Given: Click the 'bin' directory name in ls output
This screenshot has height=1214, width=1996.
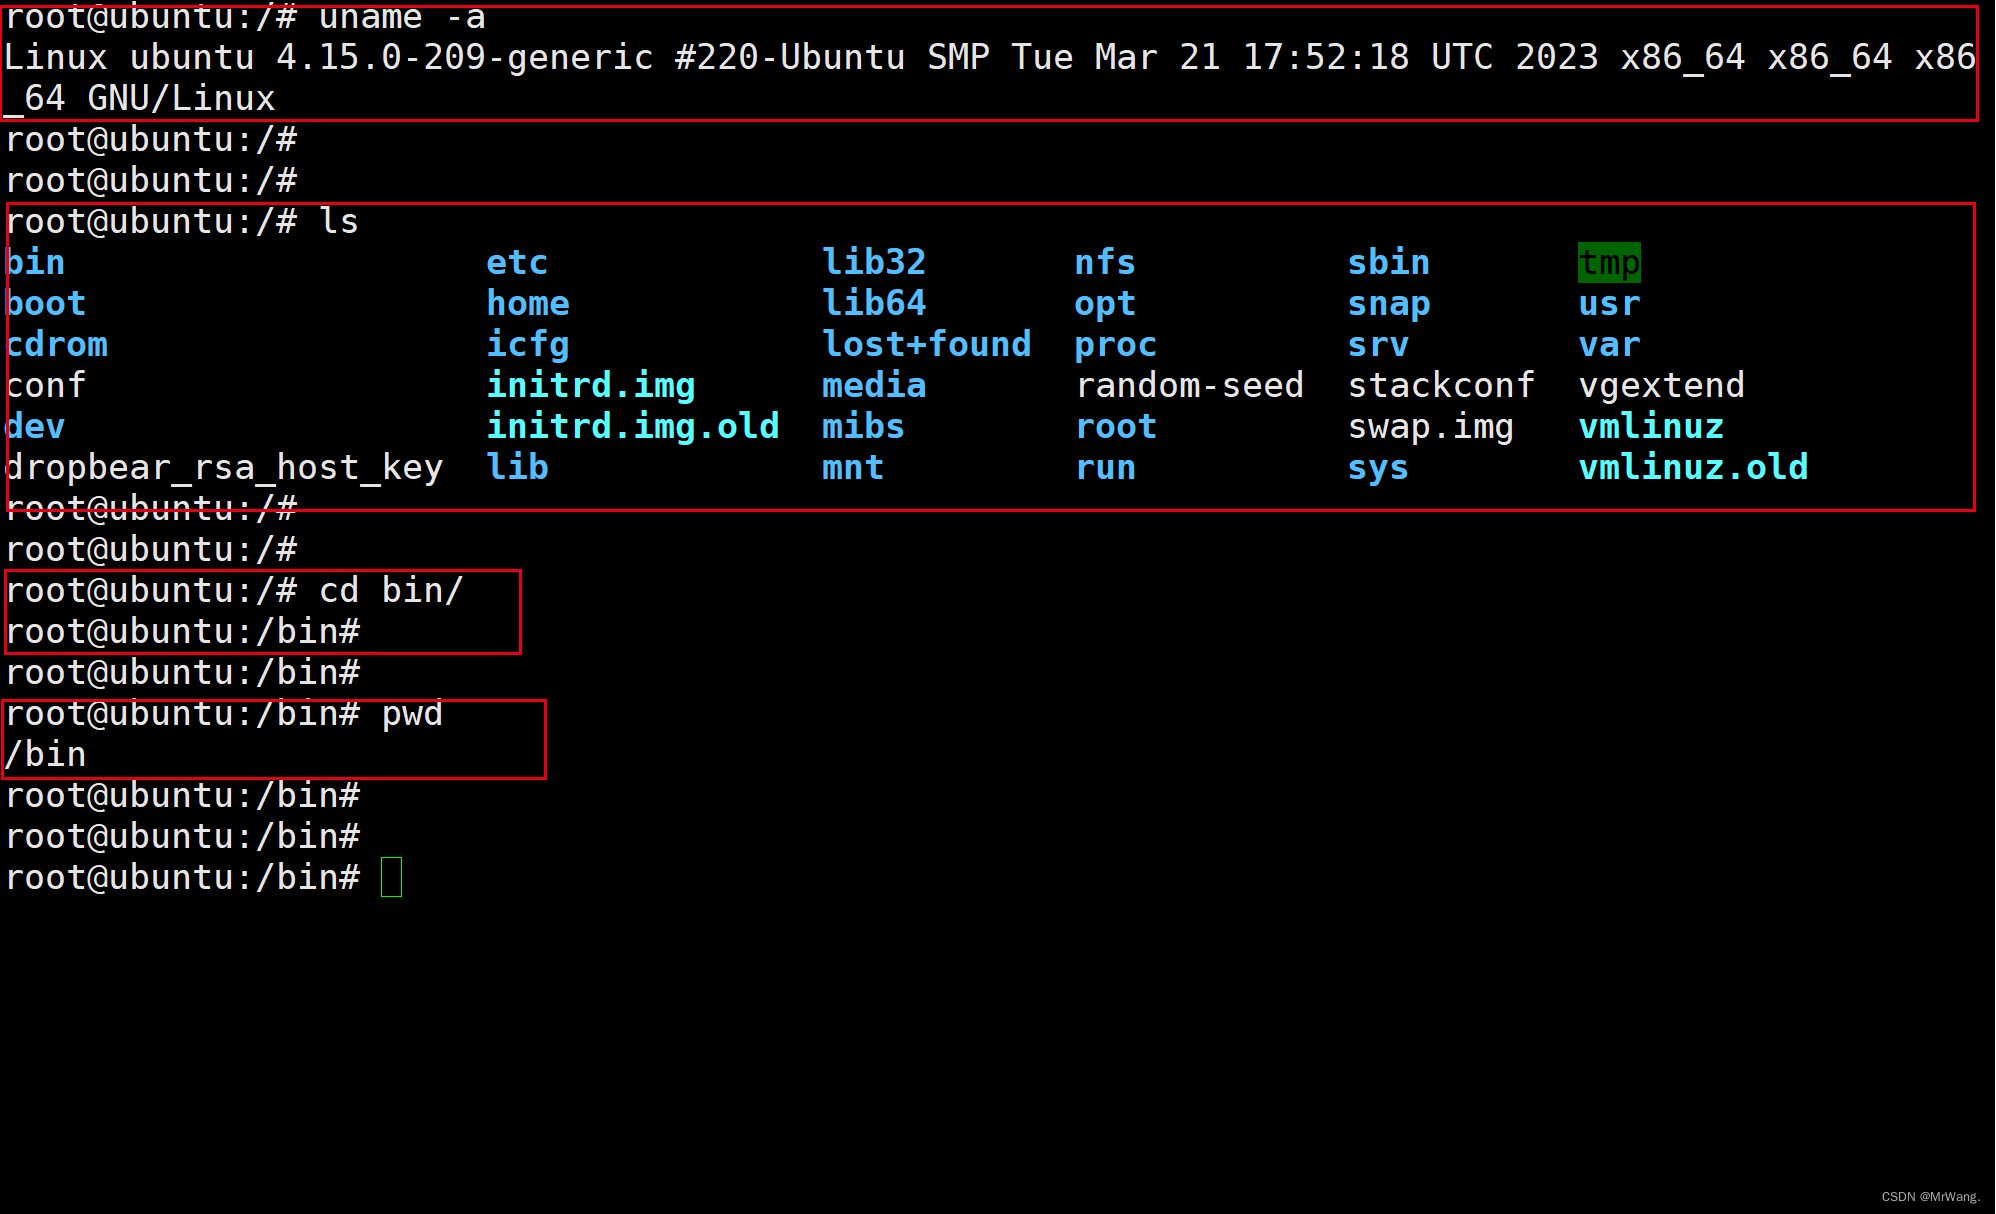Looking at the screenshot, I should pos(35,263).
